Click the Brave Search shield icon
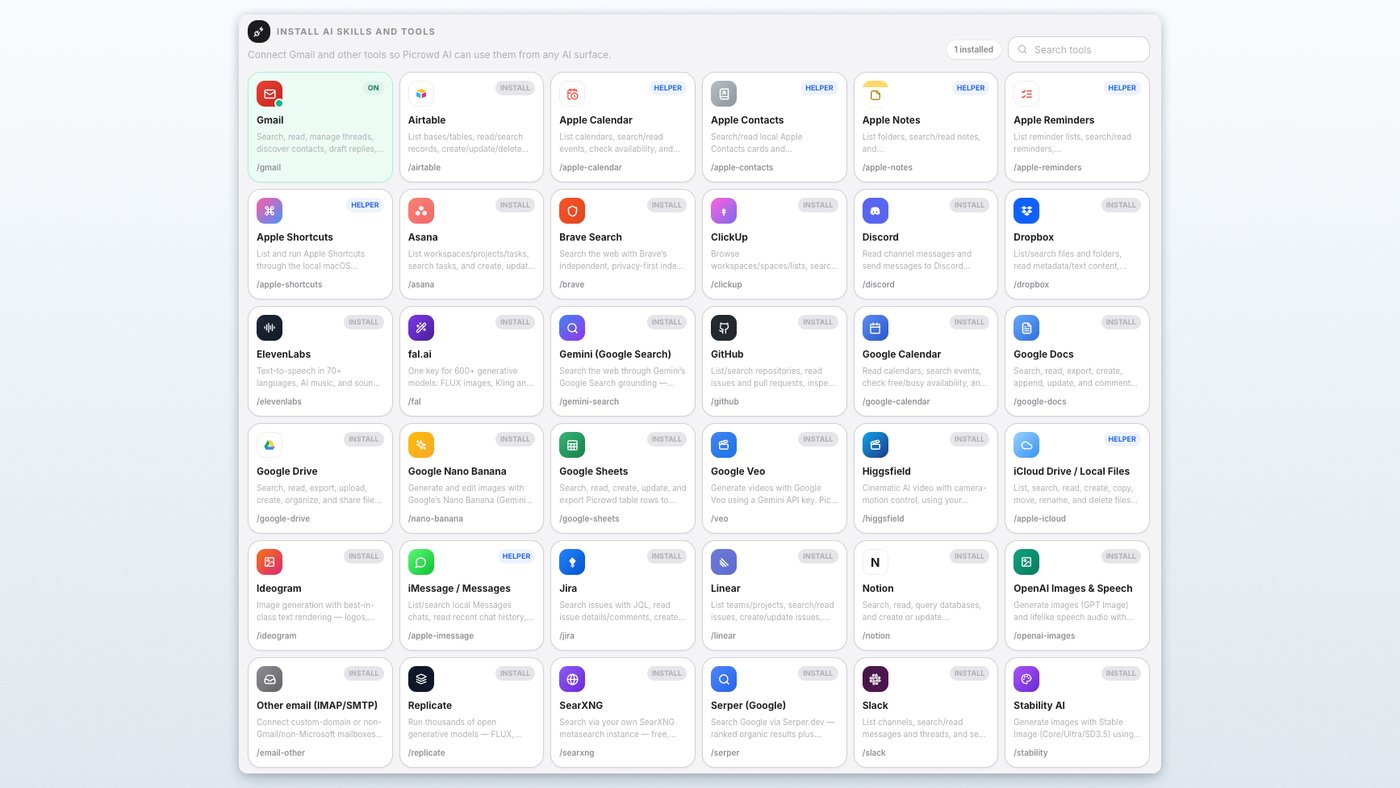This screenshot has width=1400, height=788. tap(572, 211)
